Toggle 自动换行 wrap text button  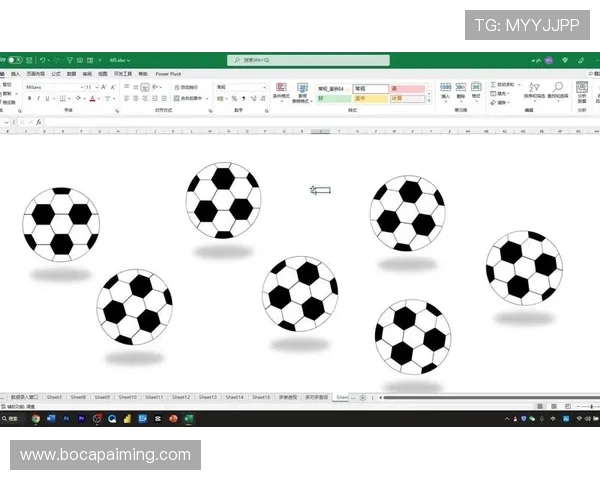click(186, 87)
